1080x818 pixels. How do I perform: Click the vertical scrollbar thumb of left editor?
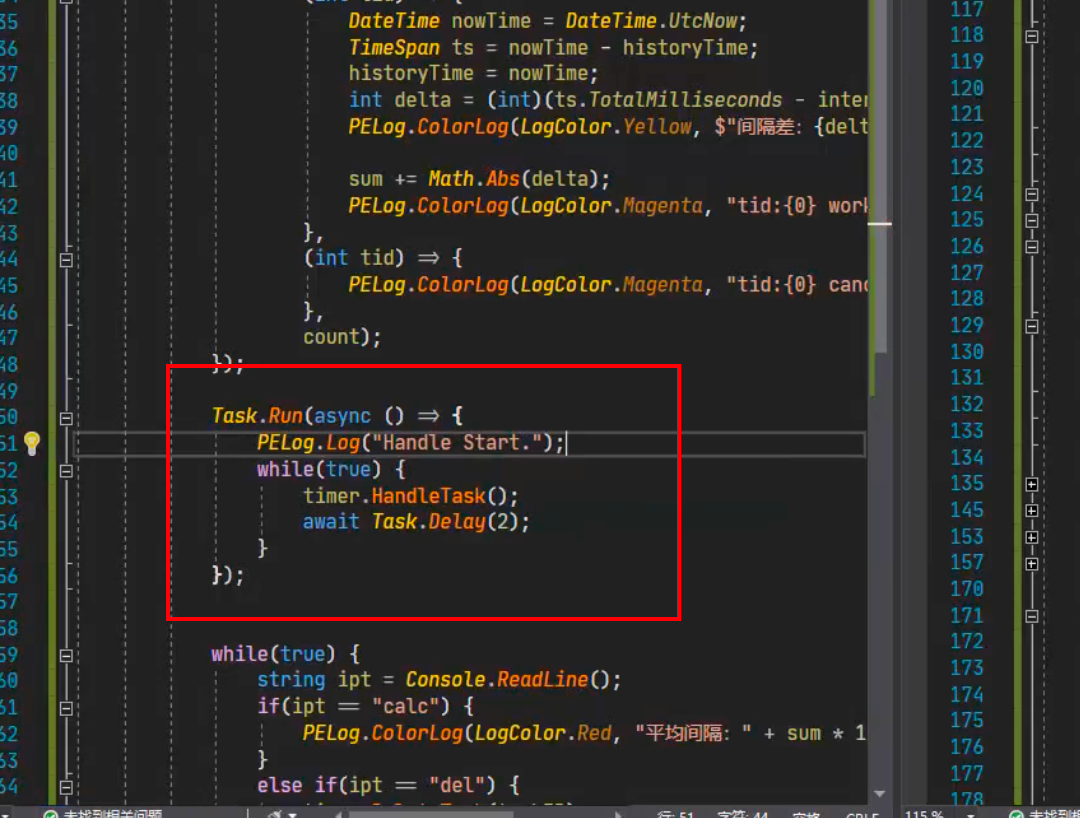click(880, 176)
